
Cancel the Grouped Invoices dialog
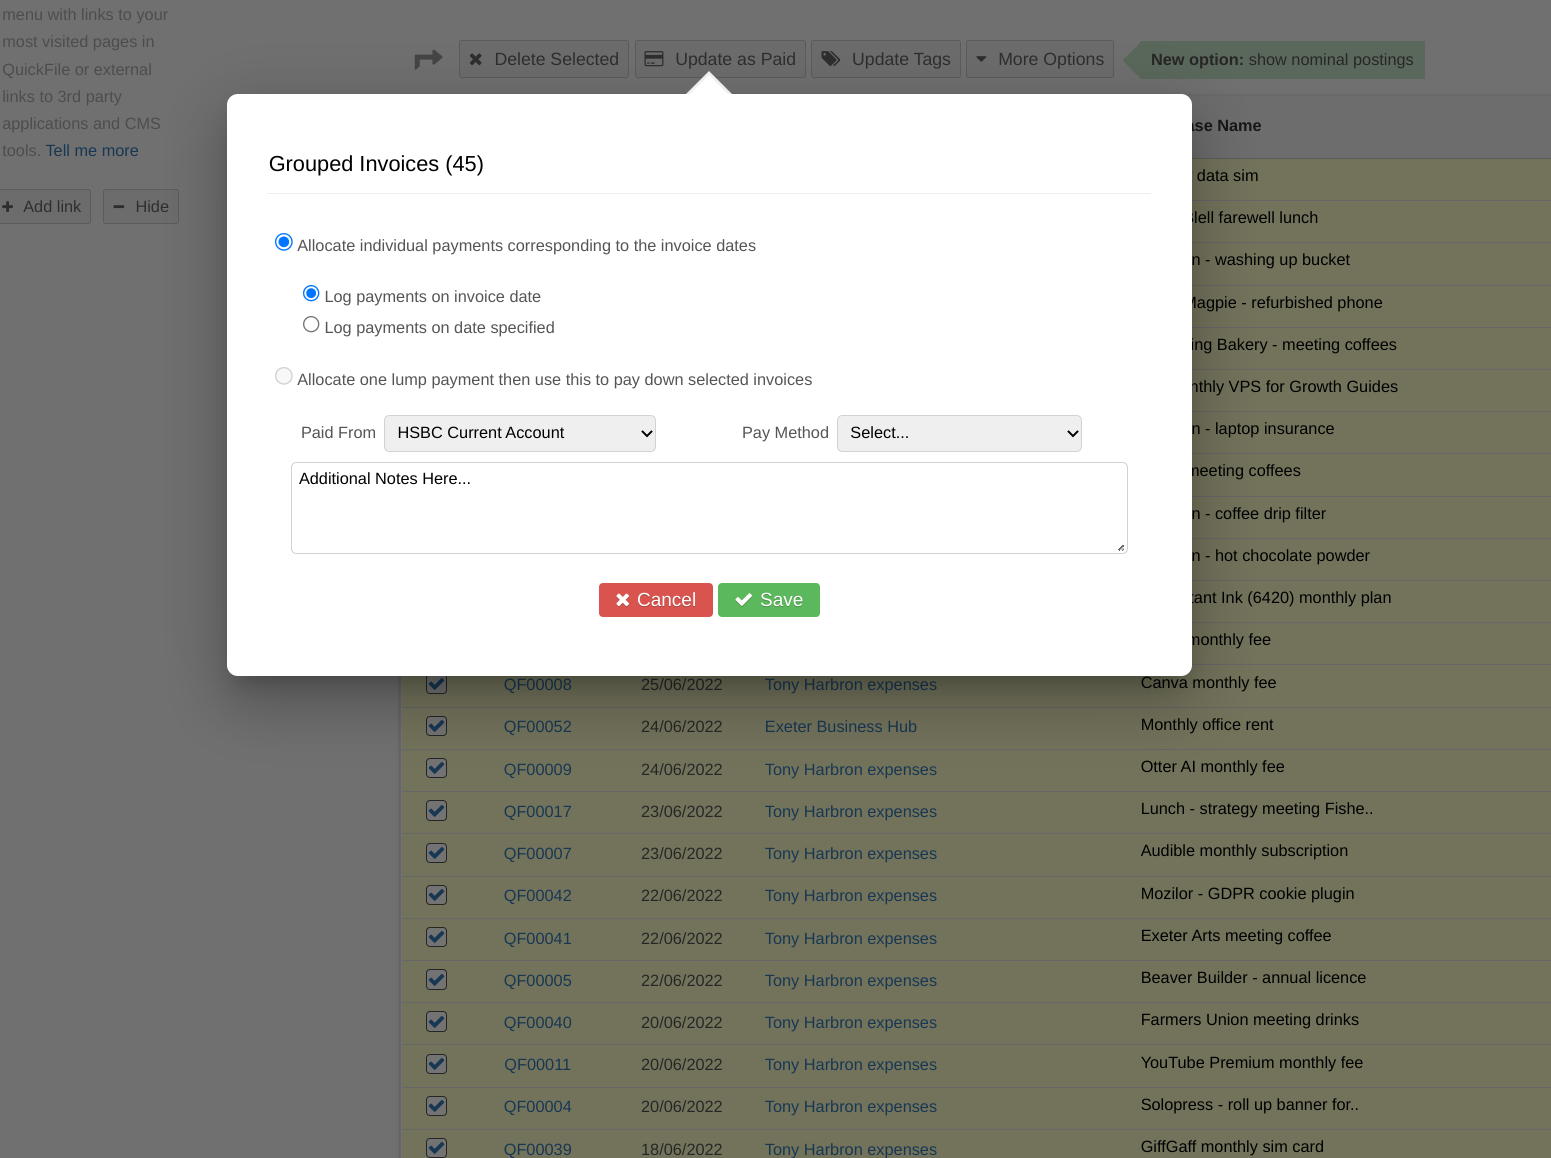[x=656, y=600]
